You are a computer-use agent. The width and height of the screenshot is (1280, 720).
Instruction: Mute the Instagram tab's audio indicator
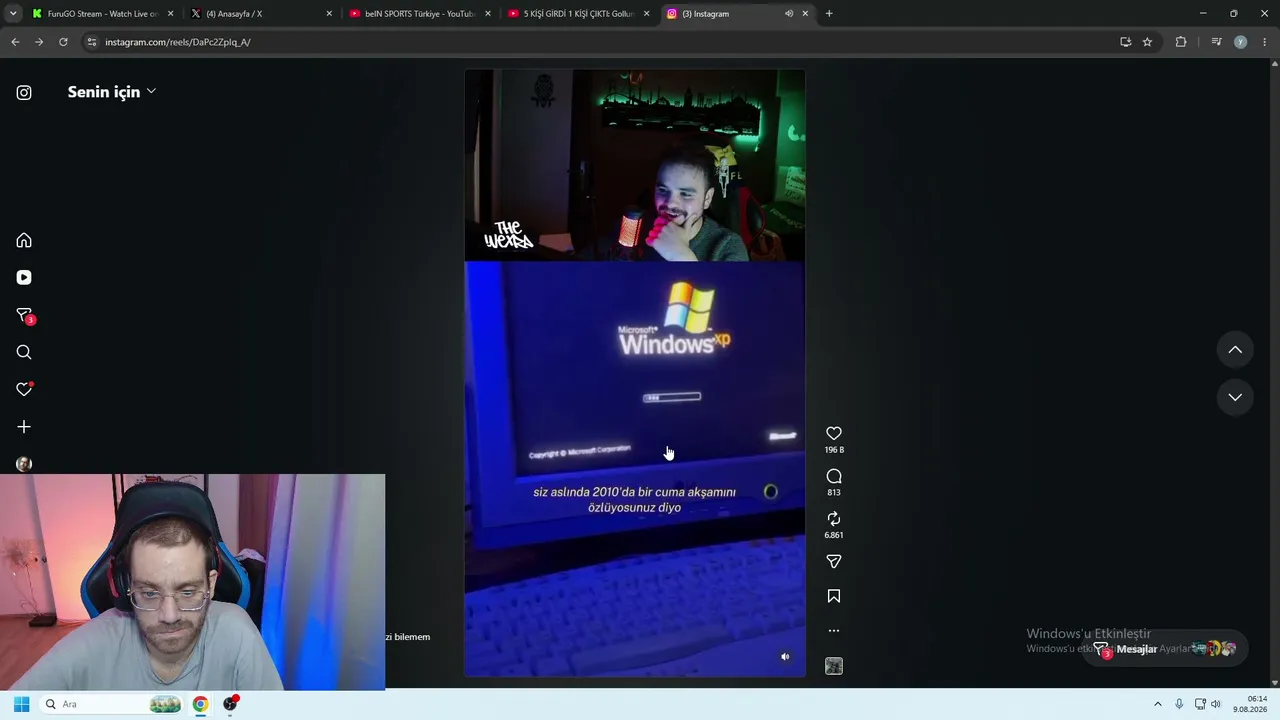point(788,14)
